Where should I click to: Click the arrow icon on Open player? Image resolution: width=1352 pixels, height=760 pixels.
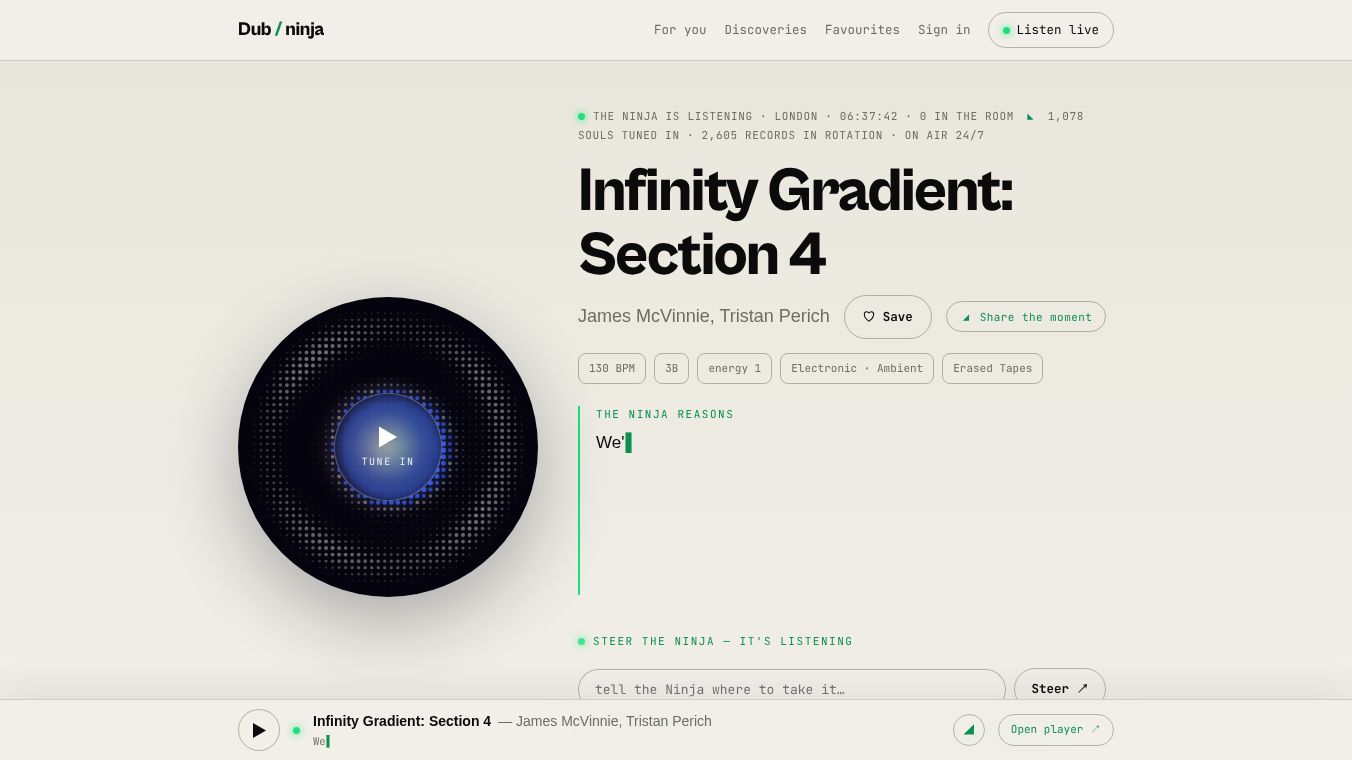(1095, 729)
